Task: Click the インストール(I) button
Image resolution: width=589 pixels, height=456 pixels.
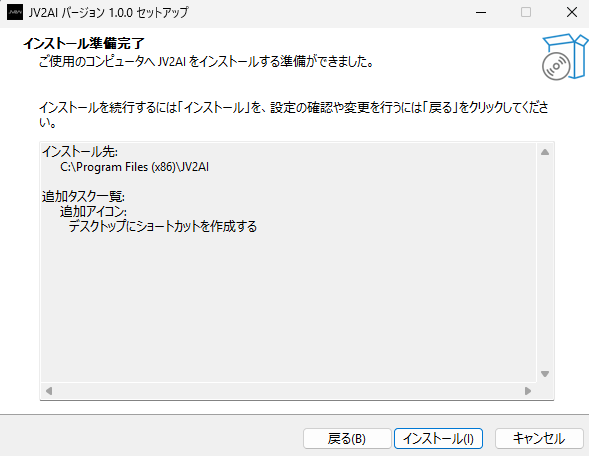Action: pos(438,438)
